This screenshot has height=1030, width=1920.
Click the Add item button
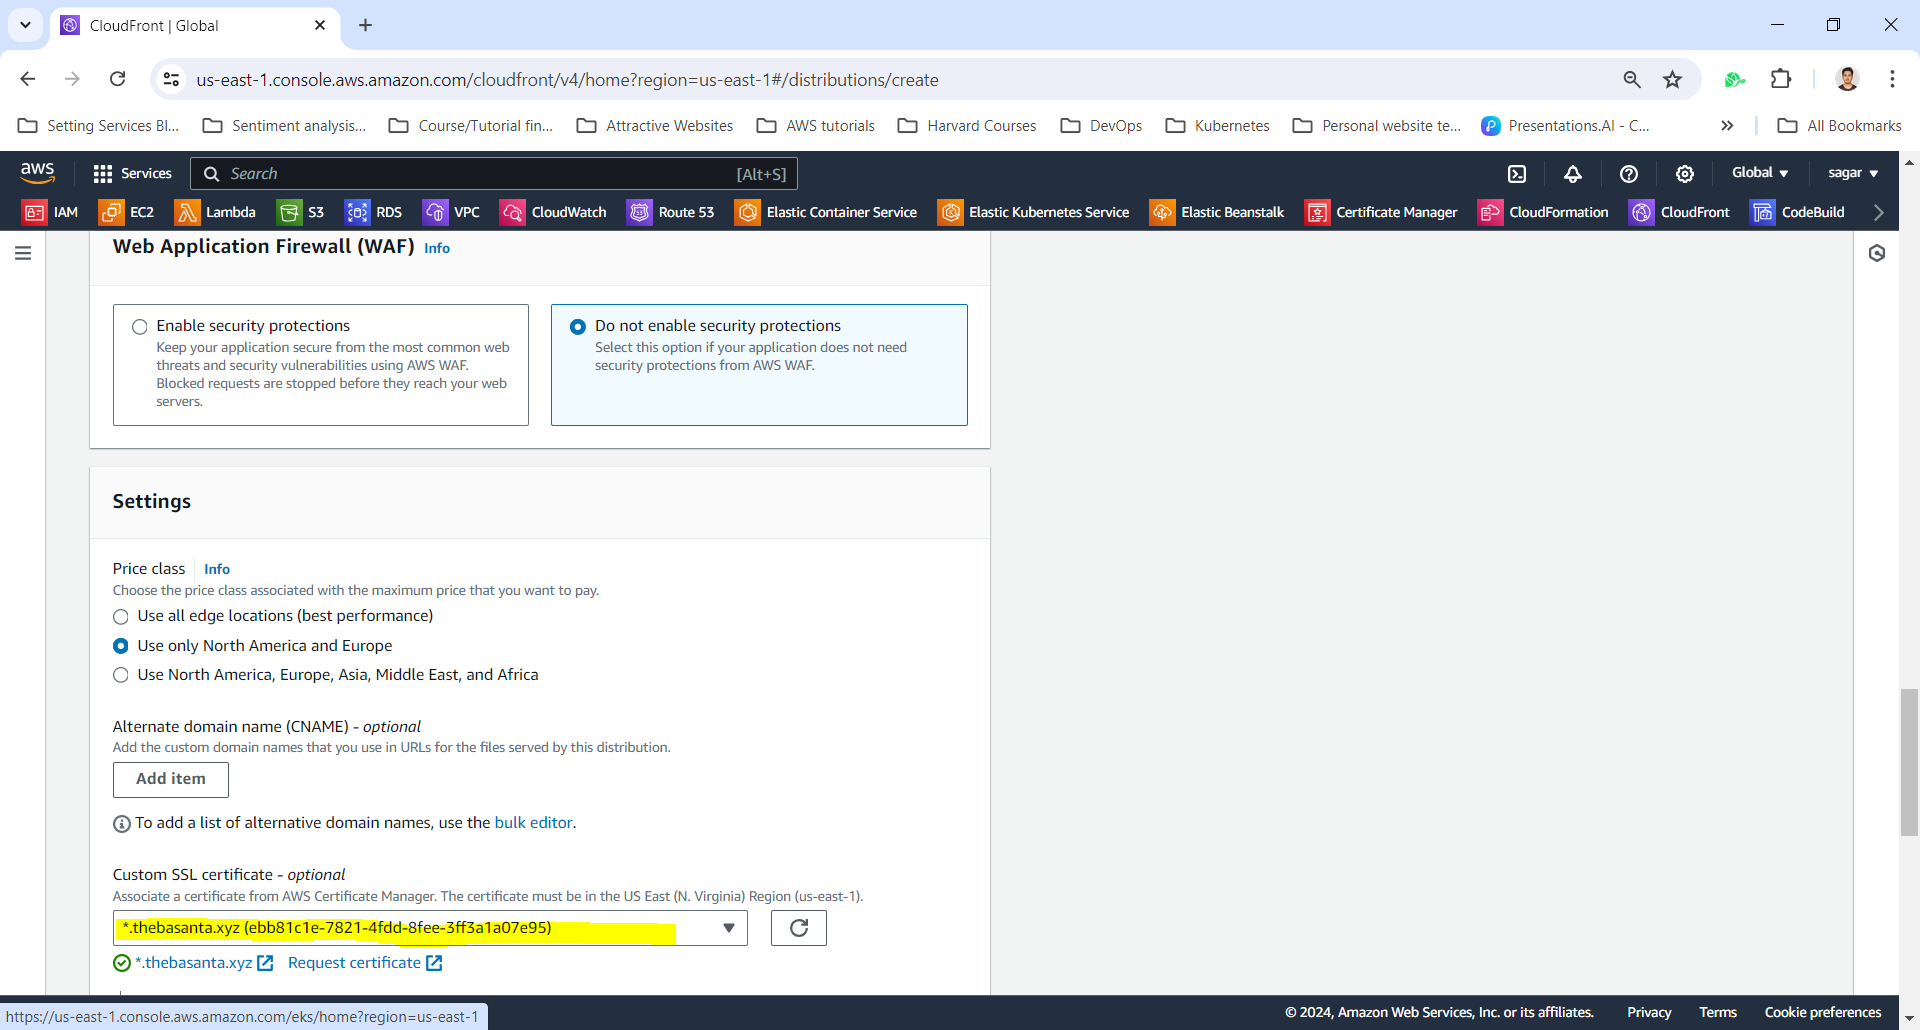tap(171, 780)
